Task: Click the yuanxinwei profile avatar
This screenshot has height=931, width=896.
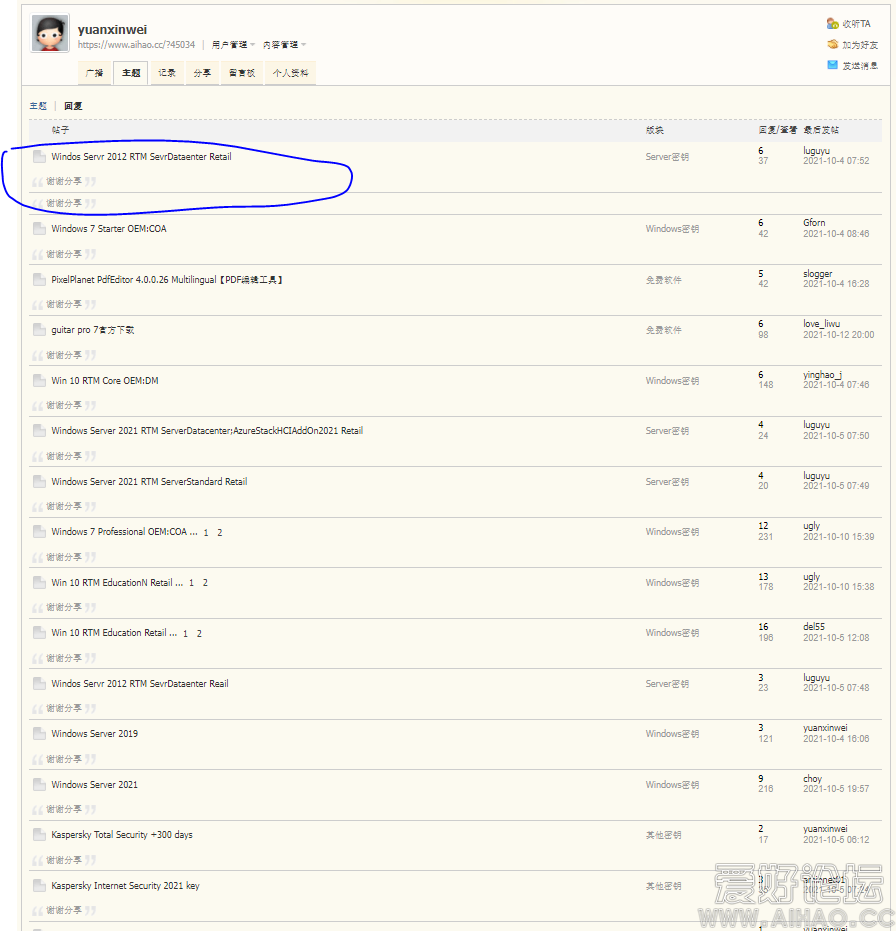Action: pos(50,34)
